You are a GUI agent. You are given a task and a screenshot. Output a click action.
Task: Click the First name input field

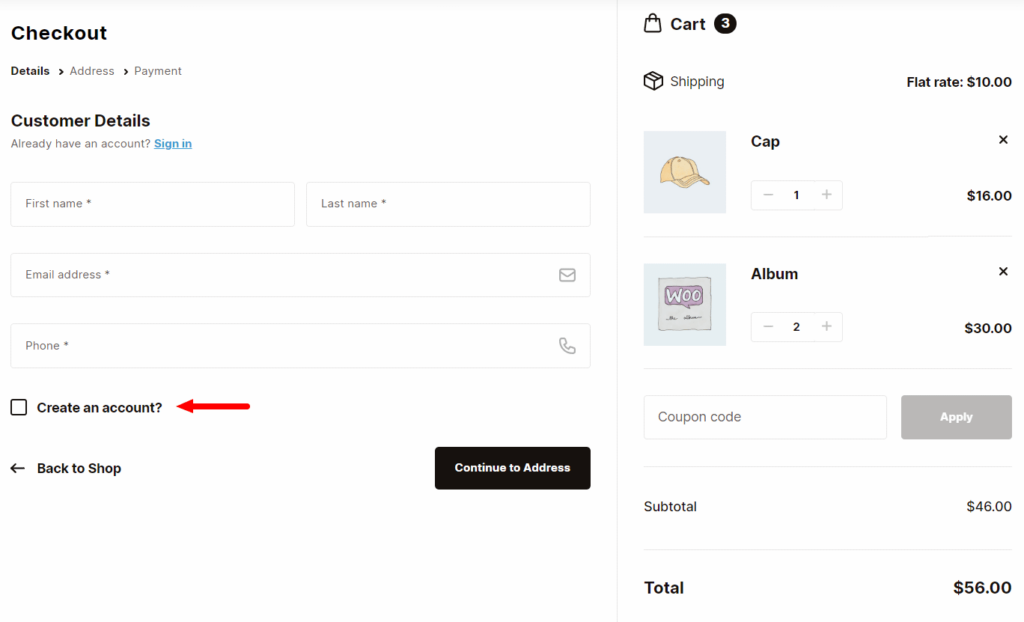tap(152, 204)
